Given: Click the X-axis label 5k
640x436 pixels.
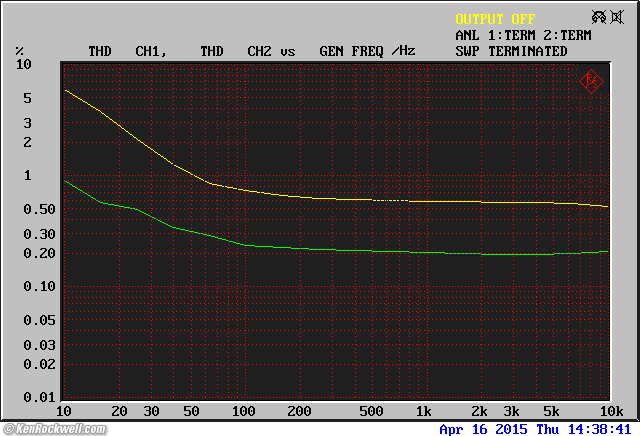Looking at the screenshot, I should 551,411.
